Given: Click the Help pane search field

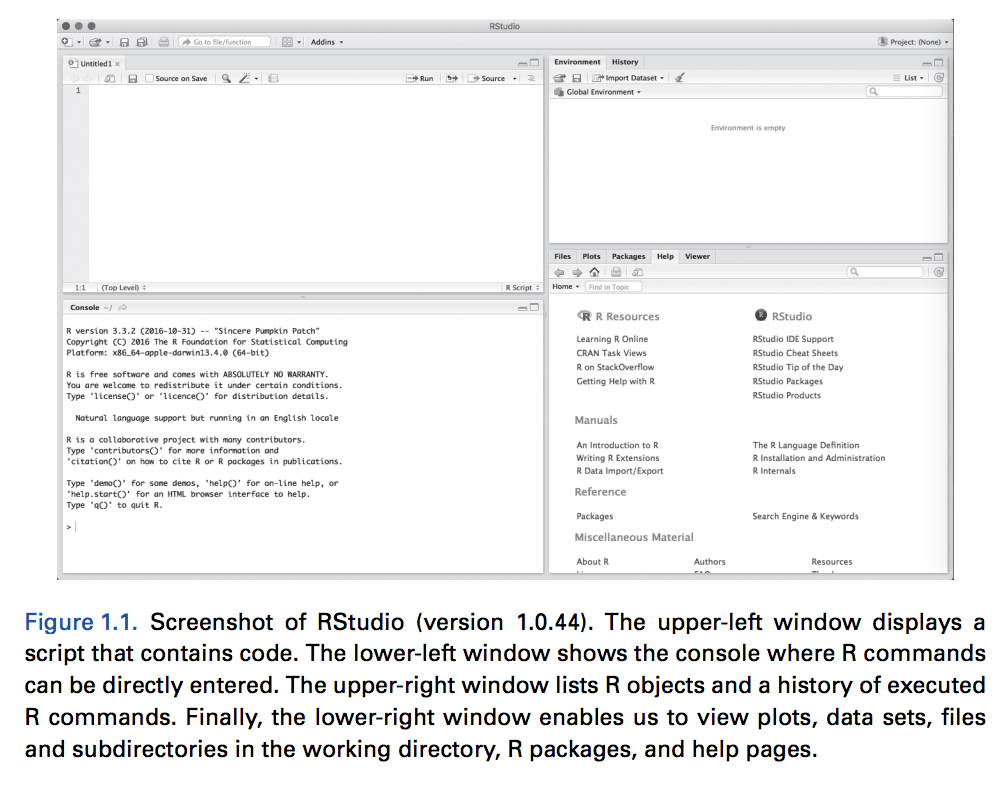Looking at the screenshot, I should coord(885,272).
